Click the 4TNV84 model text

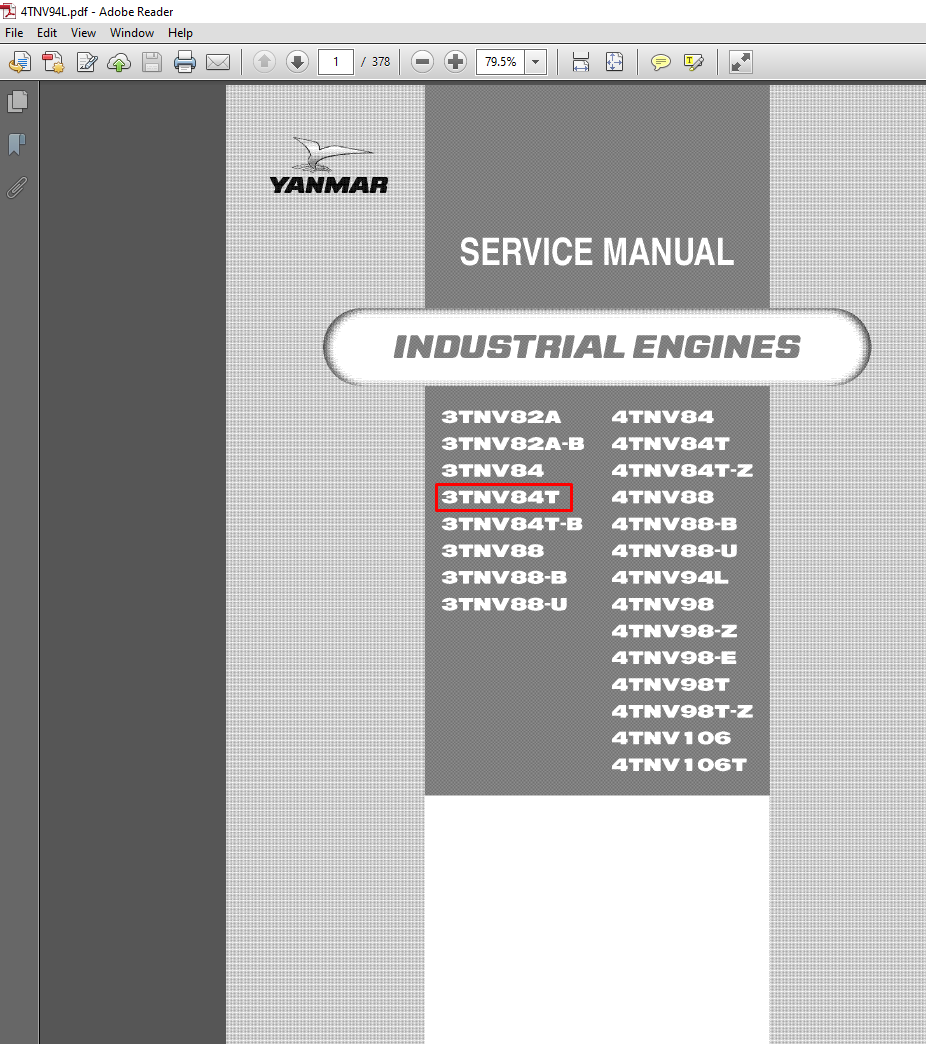(x=662, y=417)
